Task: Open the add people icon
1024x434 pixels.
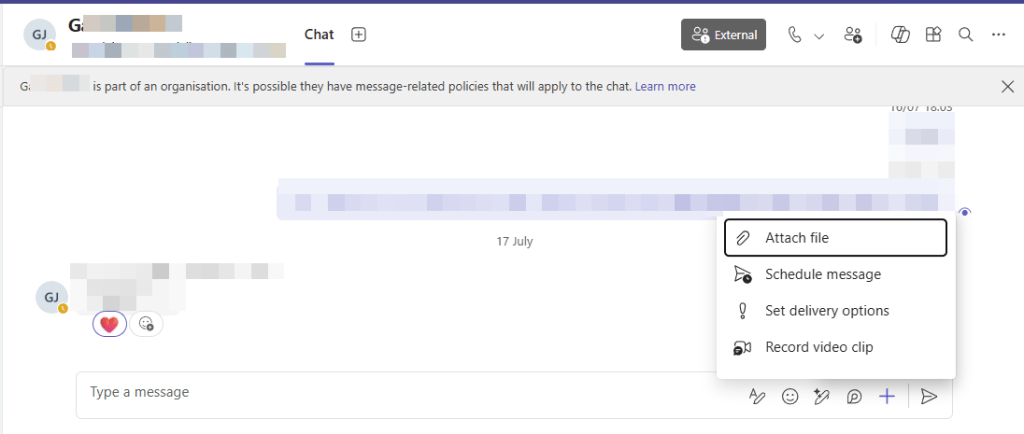Action: click(x=853, y=35)
